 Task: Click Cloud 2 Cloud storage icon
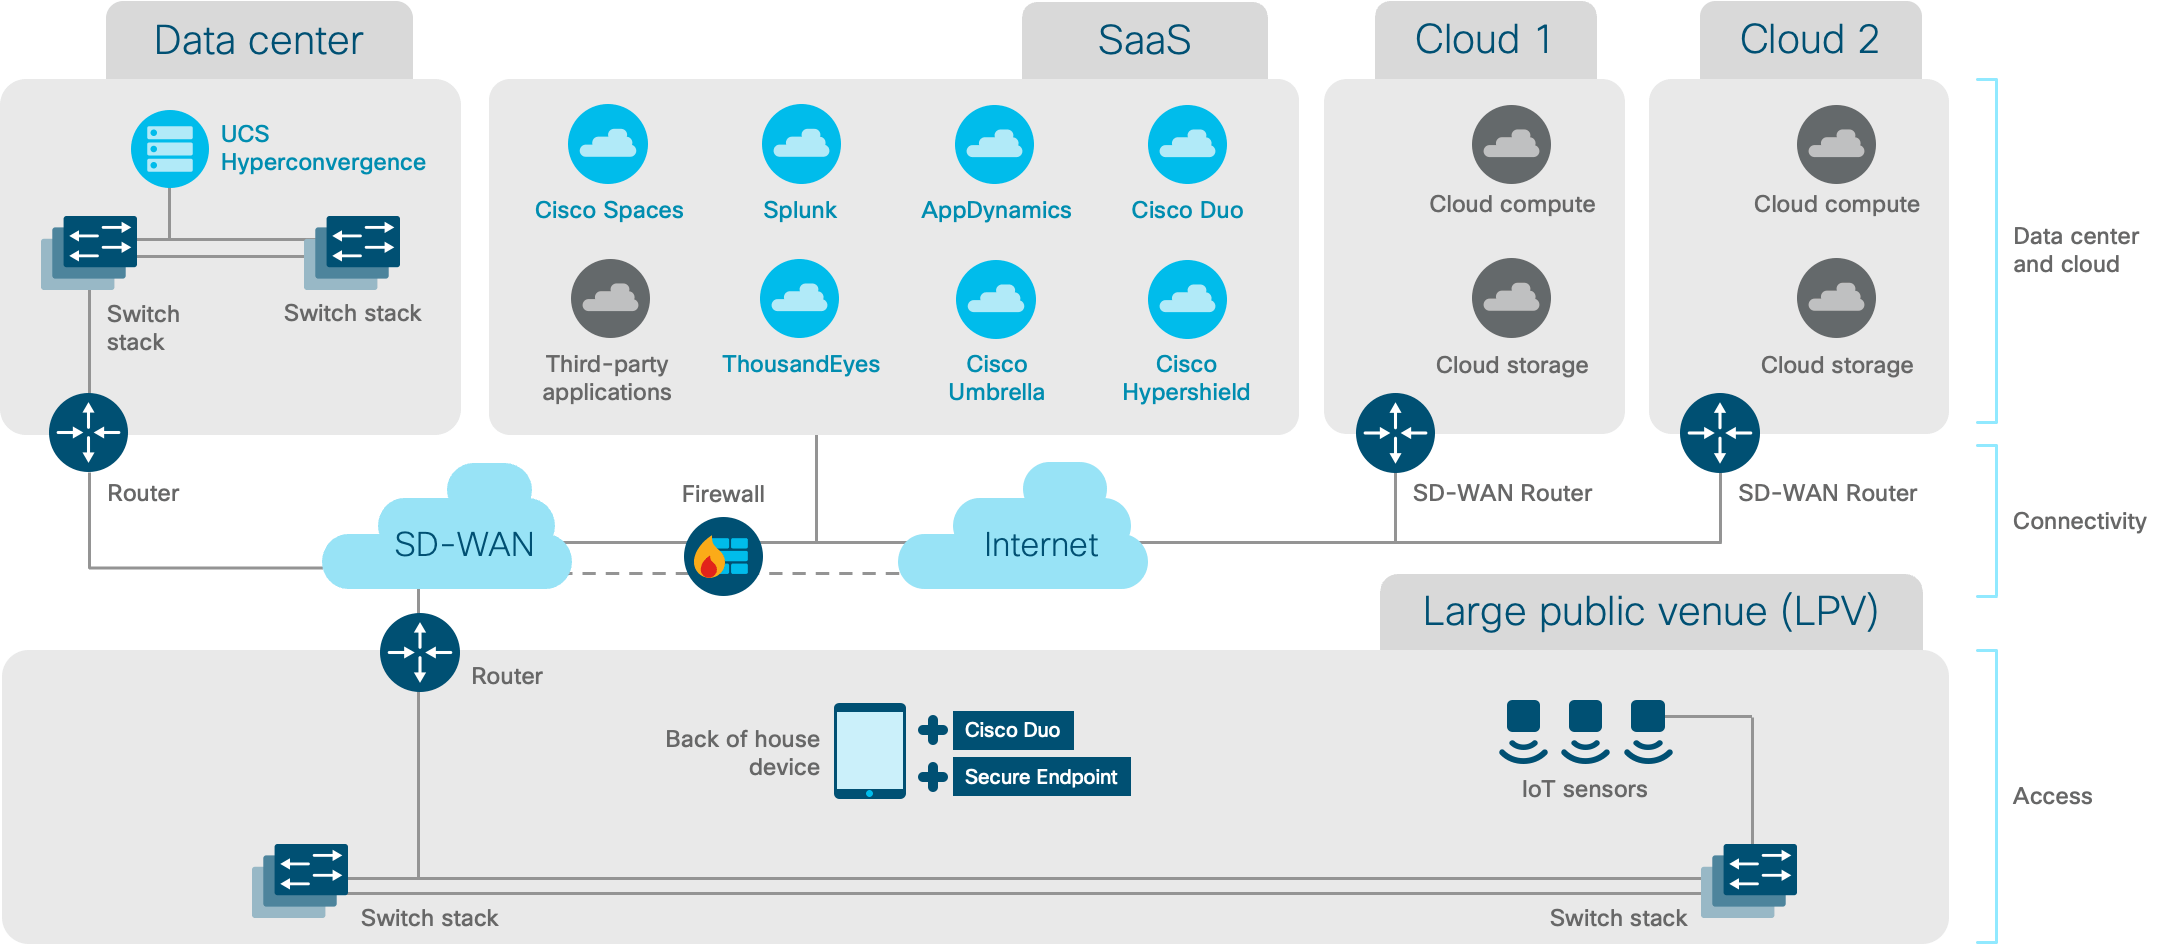[x=1836, y=298]
